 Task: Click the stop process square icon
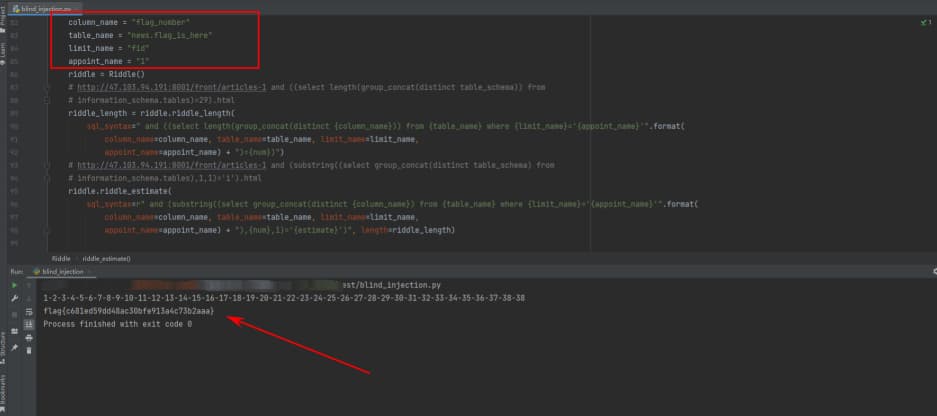point(14,315)
